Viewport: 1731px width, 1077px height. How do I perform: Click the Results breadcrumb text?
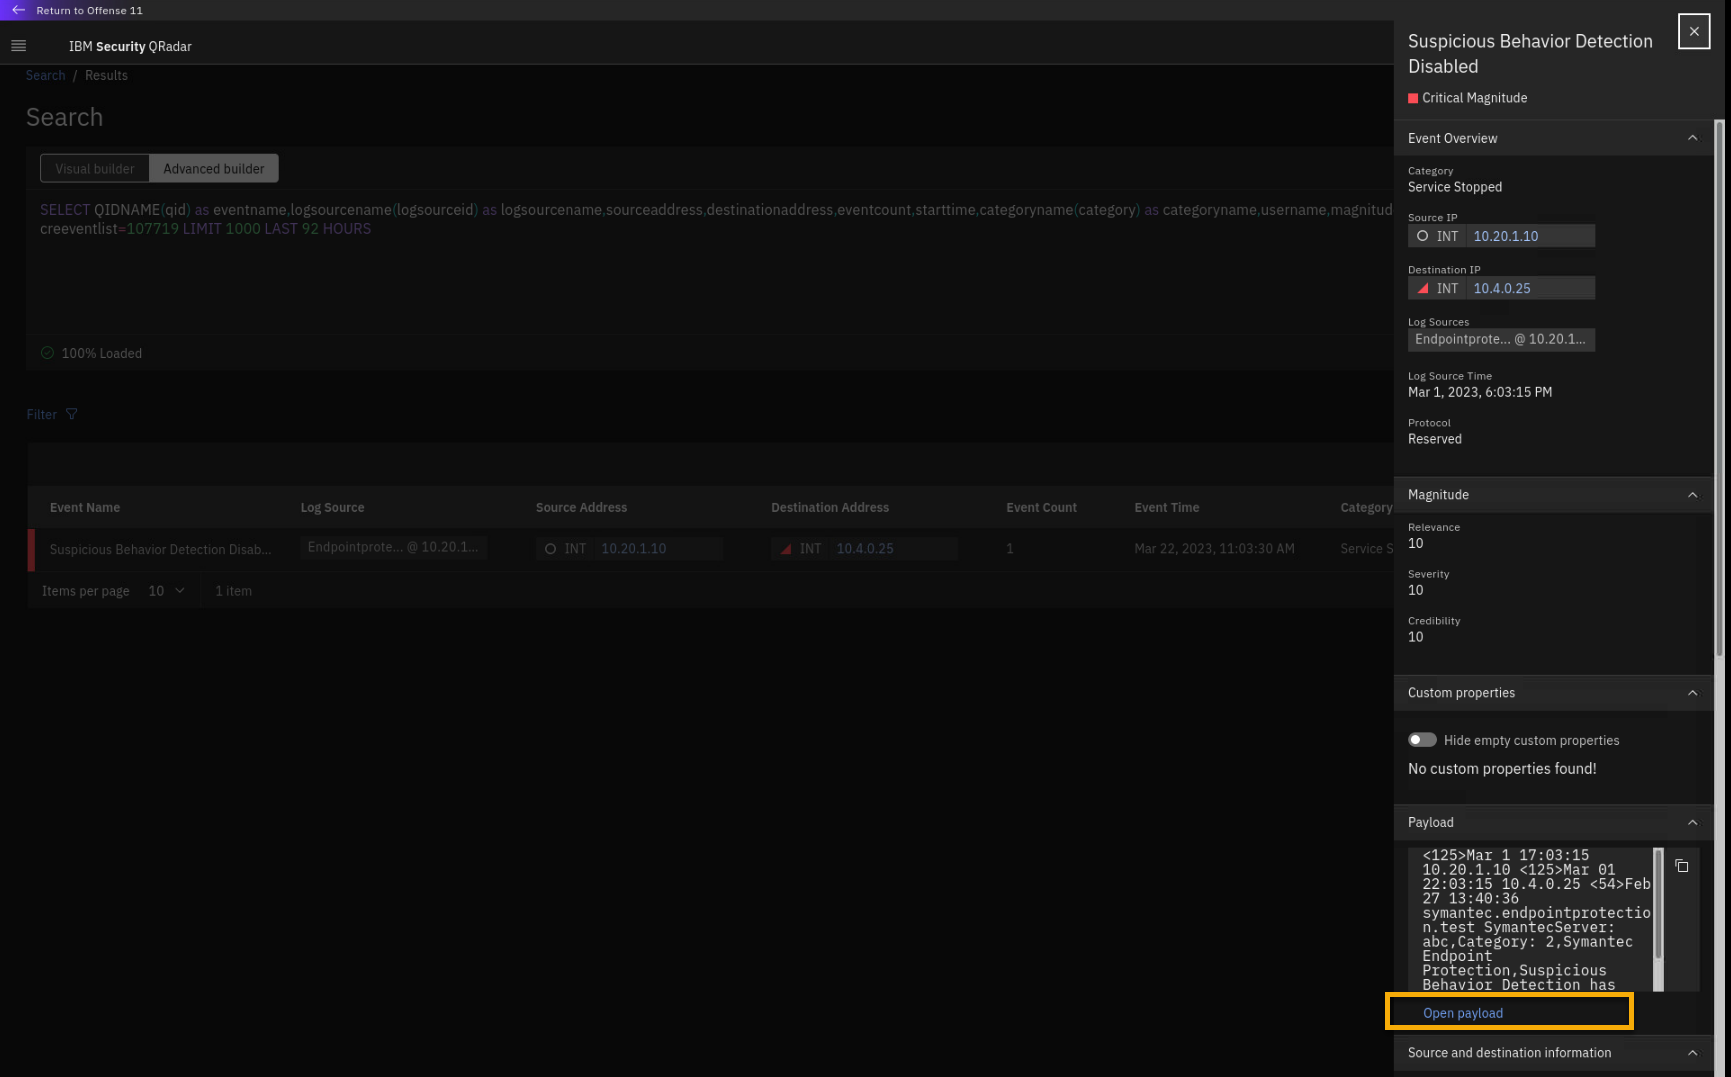click(x=106, y=75)
